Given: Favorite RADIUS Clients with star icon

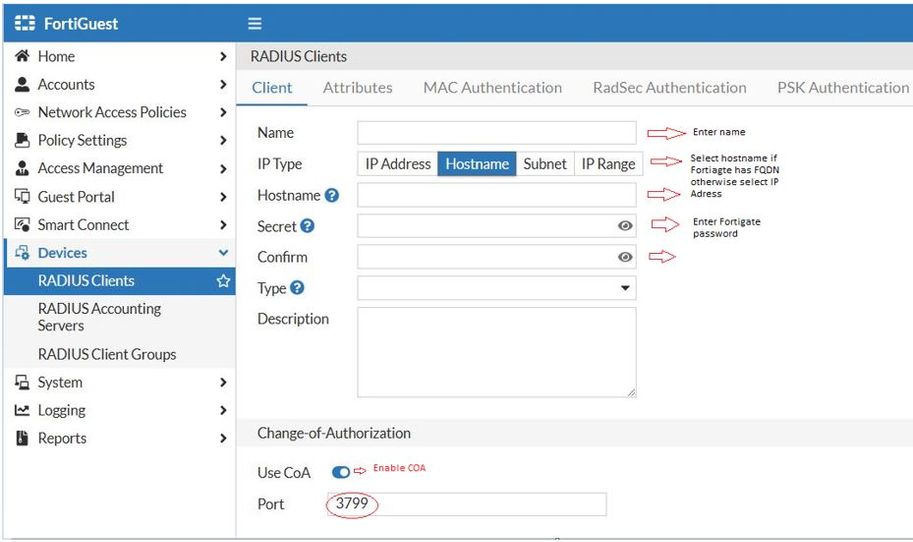Looking at the screenshot, I should click(223, 281).
